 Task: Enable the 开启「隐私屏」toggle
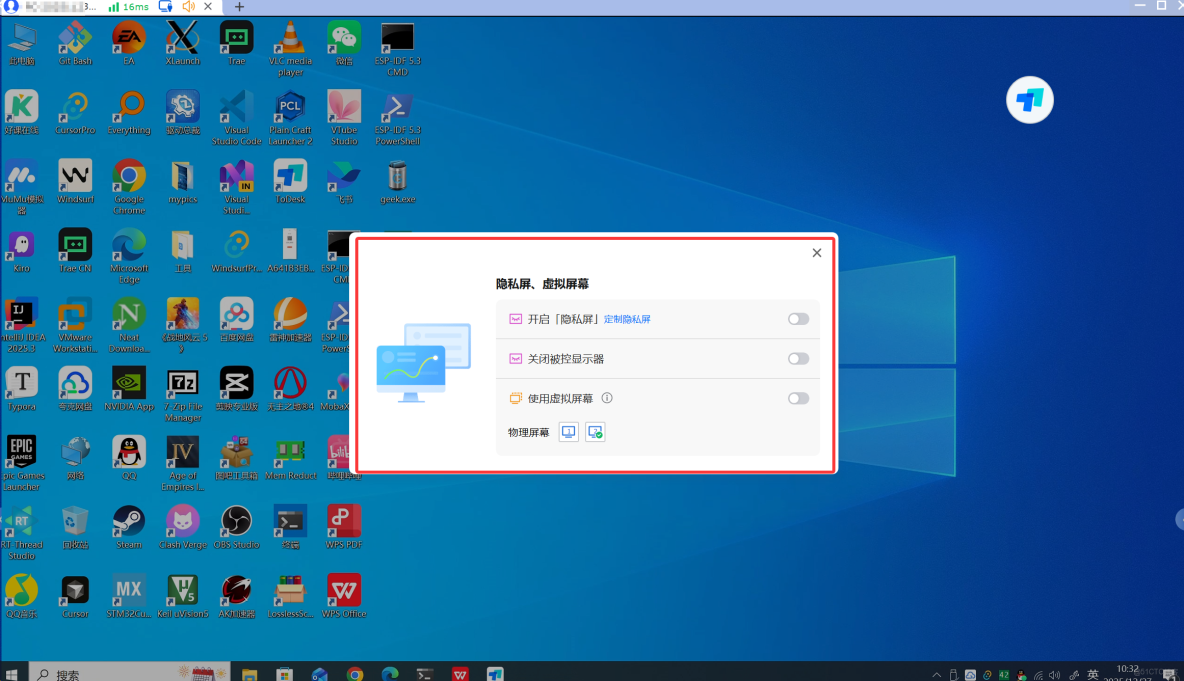[x=799, y=318]
